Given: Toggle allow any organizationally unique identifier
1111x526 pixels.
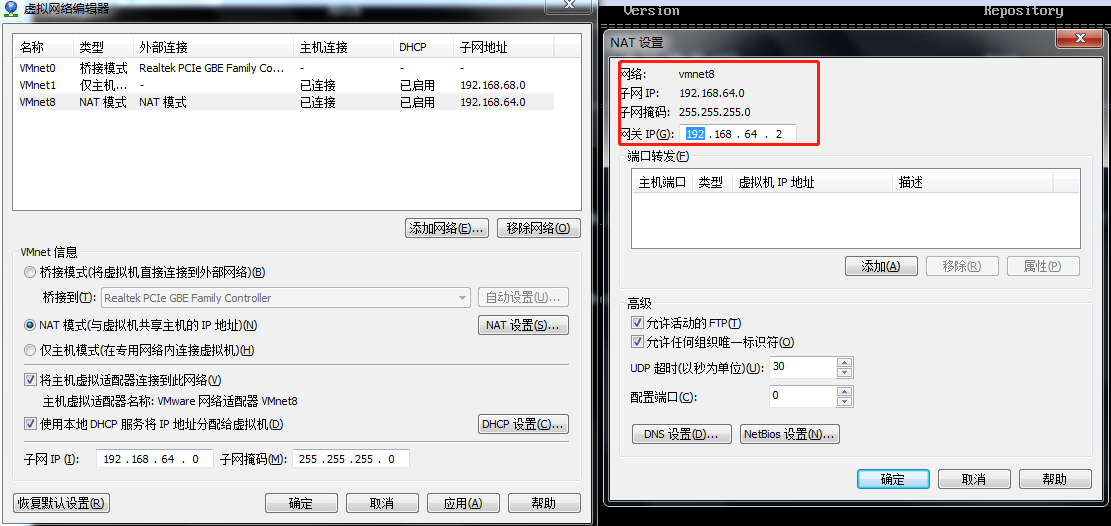Looking at the screenshot, I should coord(636,342).
